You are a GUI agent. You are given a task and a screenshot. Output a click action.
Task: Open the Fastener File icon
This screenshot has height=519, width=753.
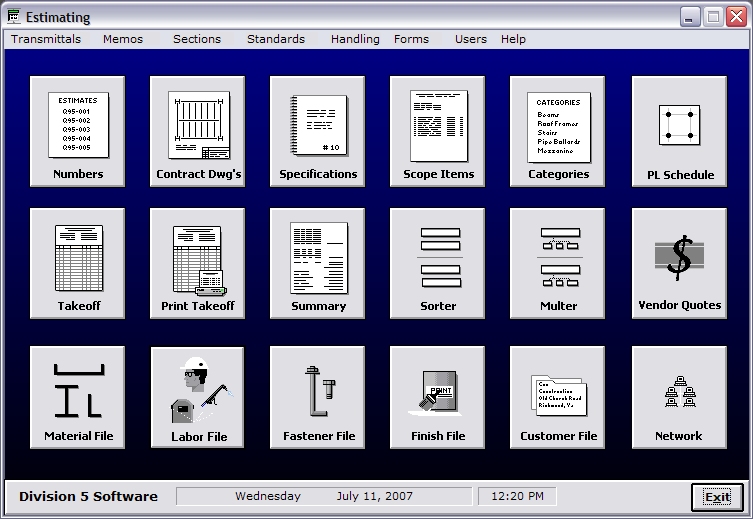(x=318, y=394)
